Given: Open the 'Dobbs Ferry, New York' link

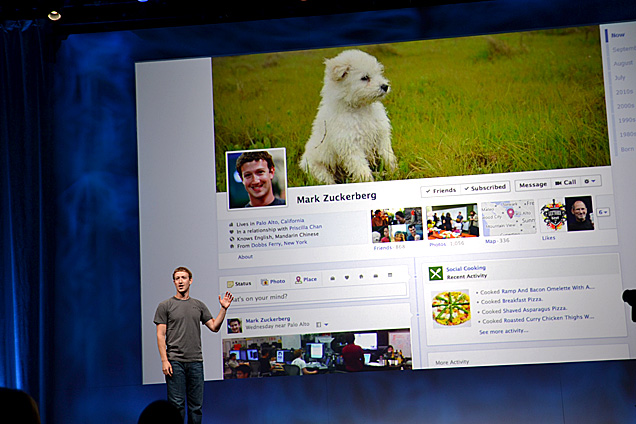Looking at the screenshot, I should point(279,244).
